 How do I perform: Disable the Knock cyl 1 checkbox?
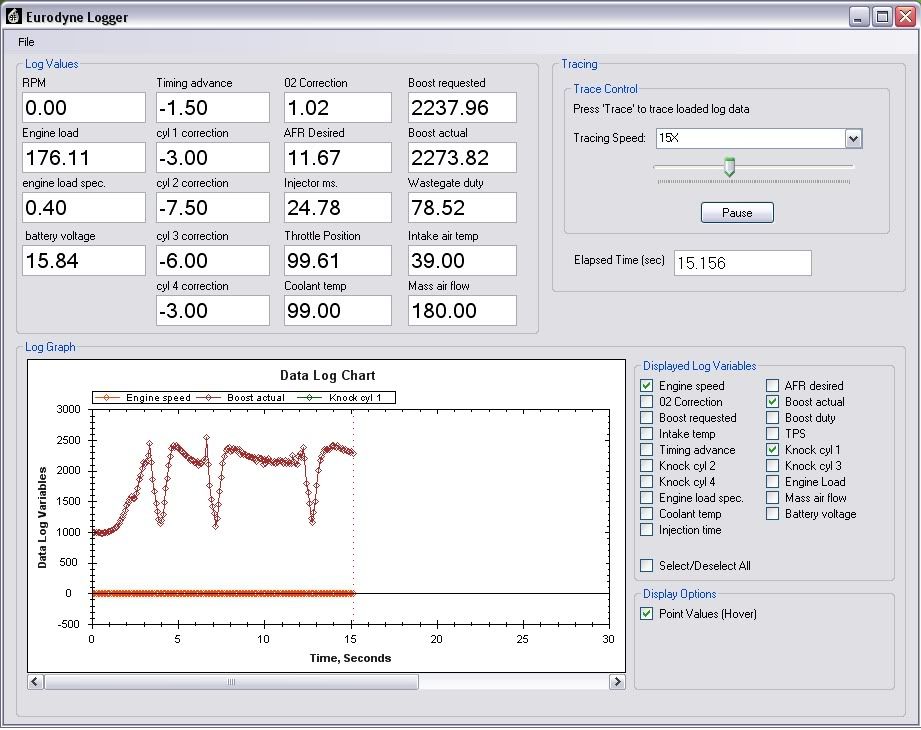point(773,450)
